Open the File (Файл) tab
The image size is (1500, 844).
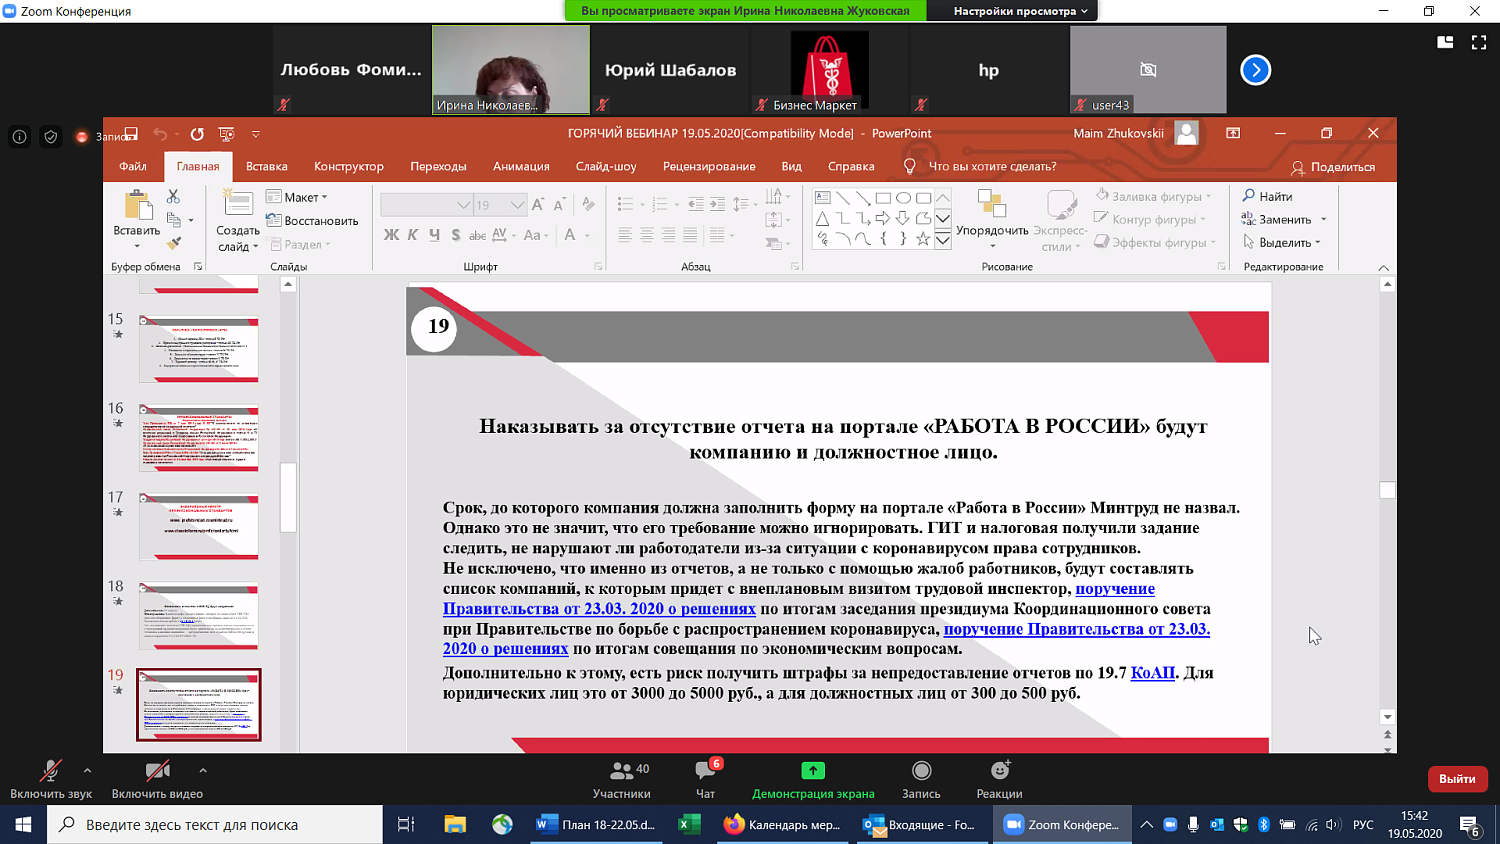pos(133,166)
